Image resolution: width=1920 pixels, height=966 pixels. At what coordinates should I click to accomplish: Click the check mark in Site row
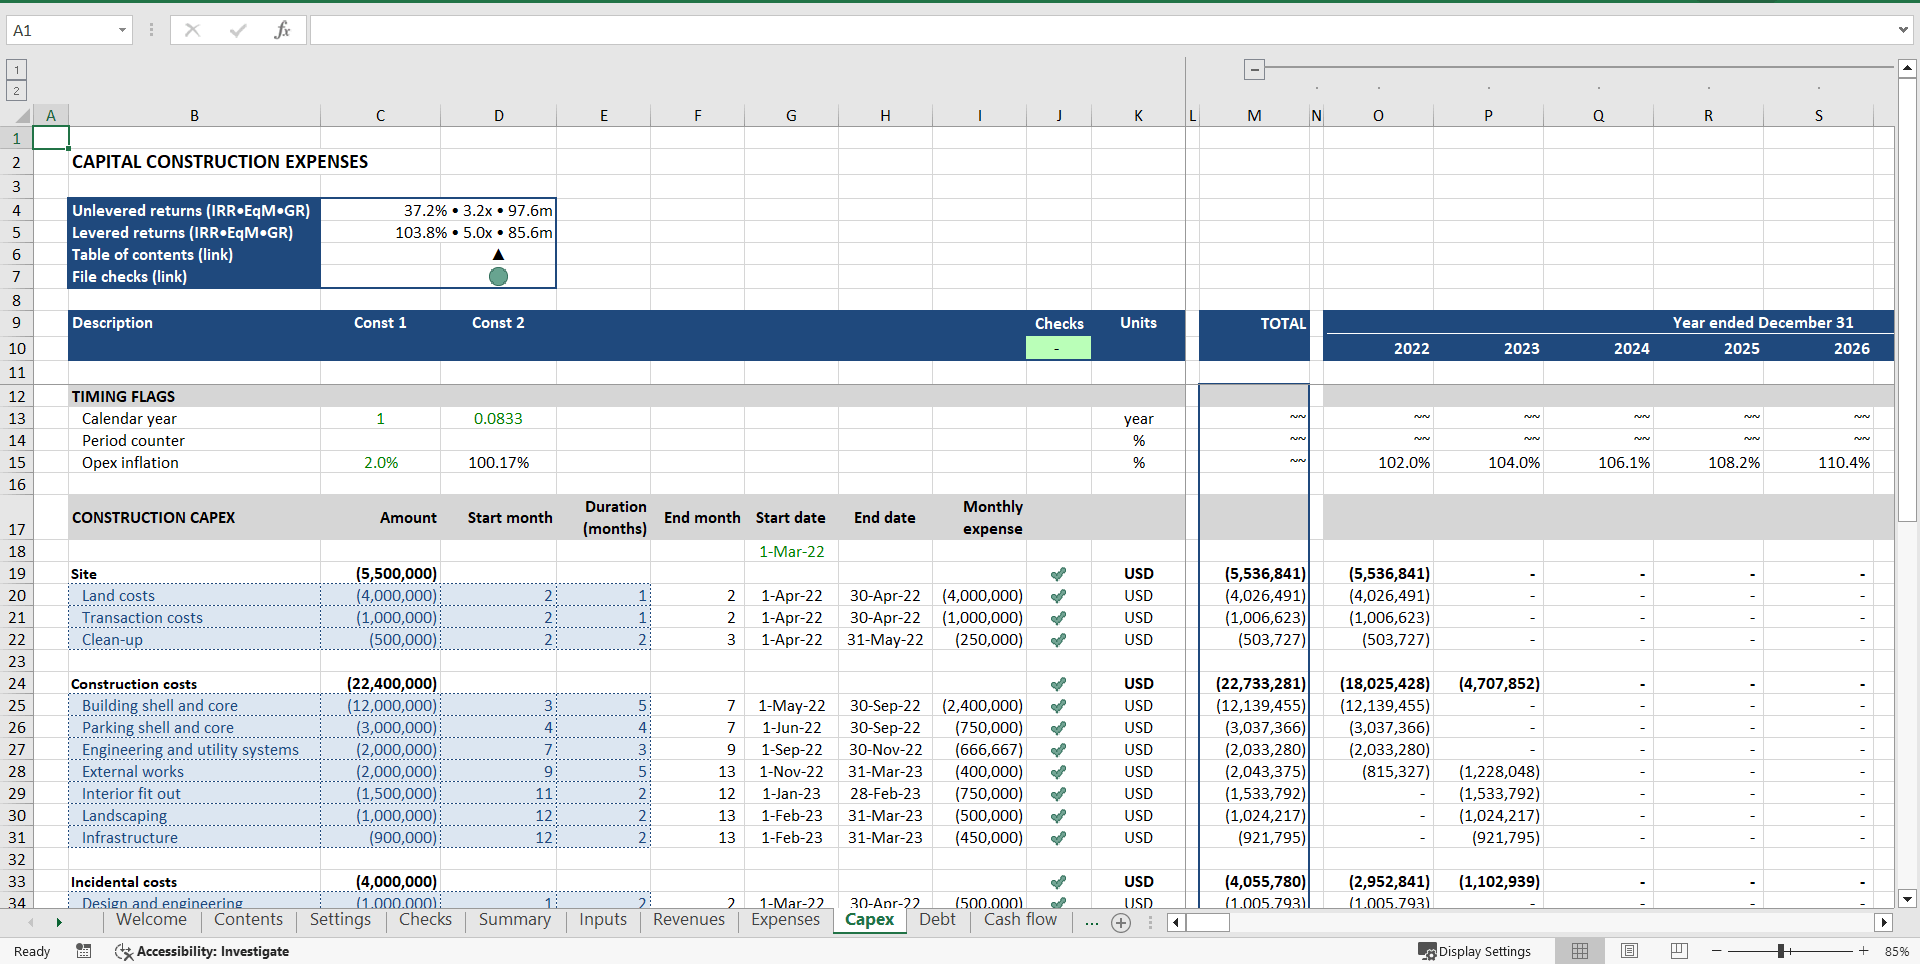pos(1058,574)
